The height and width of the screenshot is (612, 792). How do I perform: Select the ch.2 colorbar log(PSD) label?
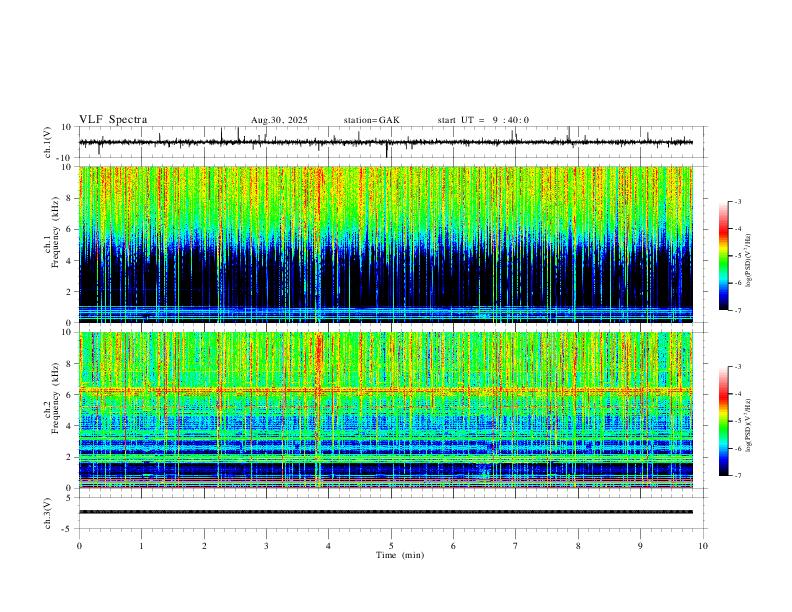pyautogui.click(x=749, y=425)
